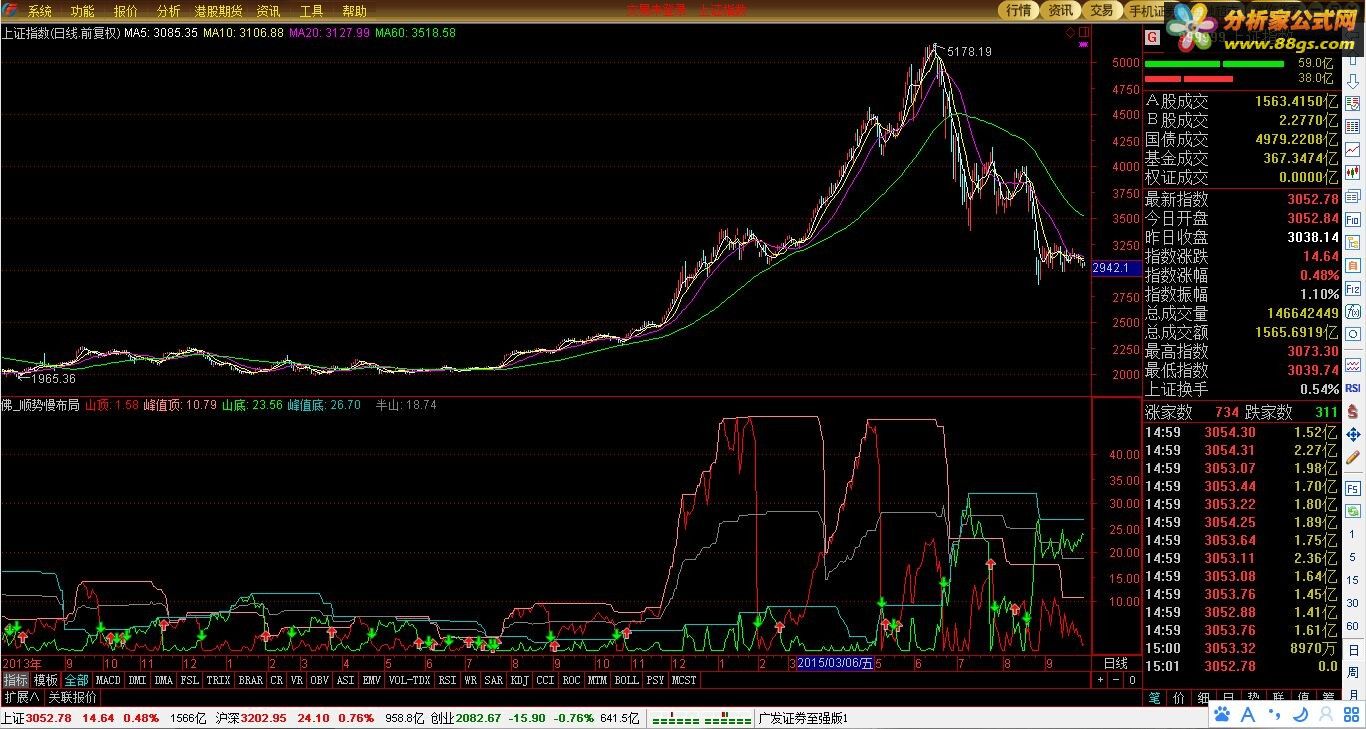Click the down arrow icon in right toolbar

tap(1353, 80)
